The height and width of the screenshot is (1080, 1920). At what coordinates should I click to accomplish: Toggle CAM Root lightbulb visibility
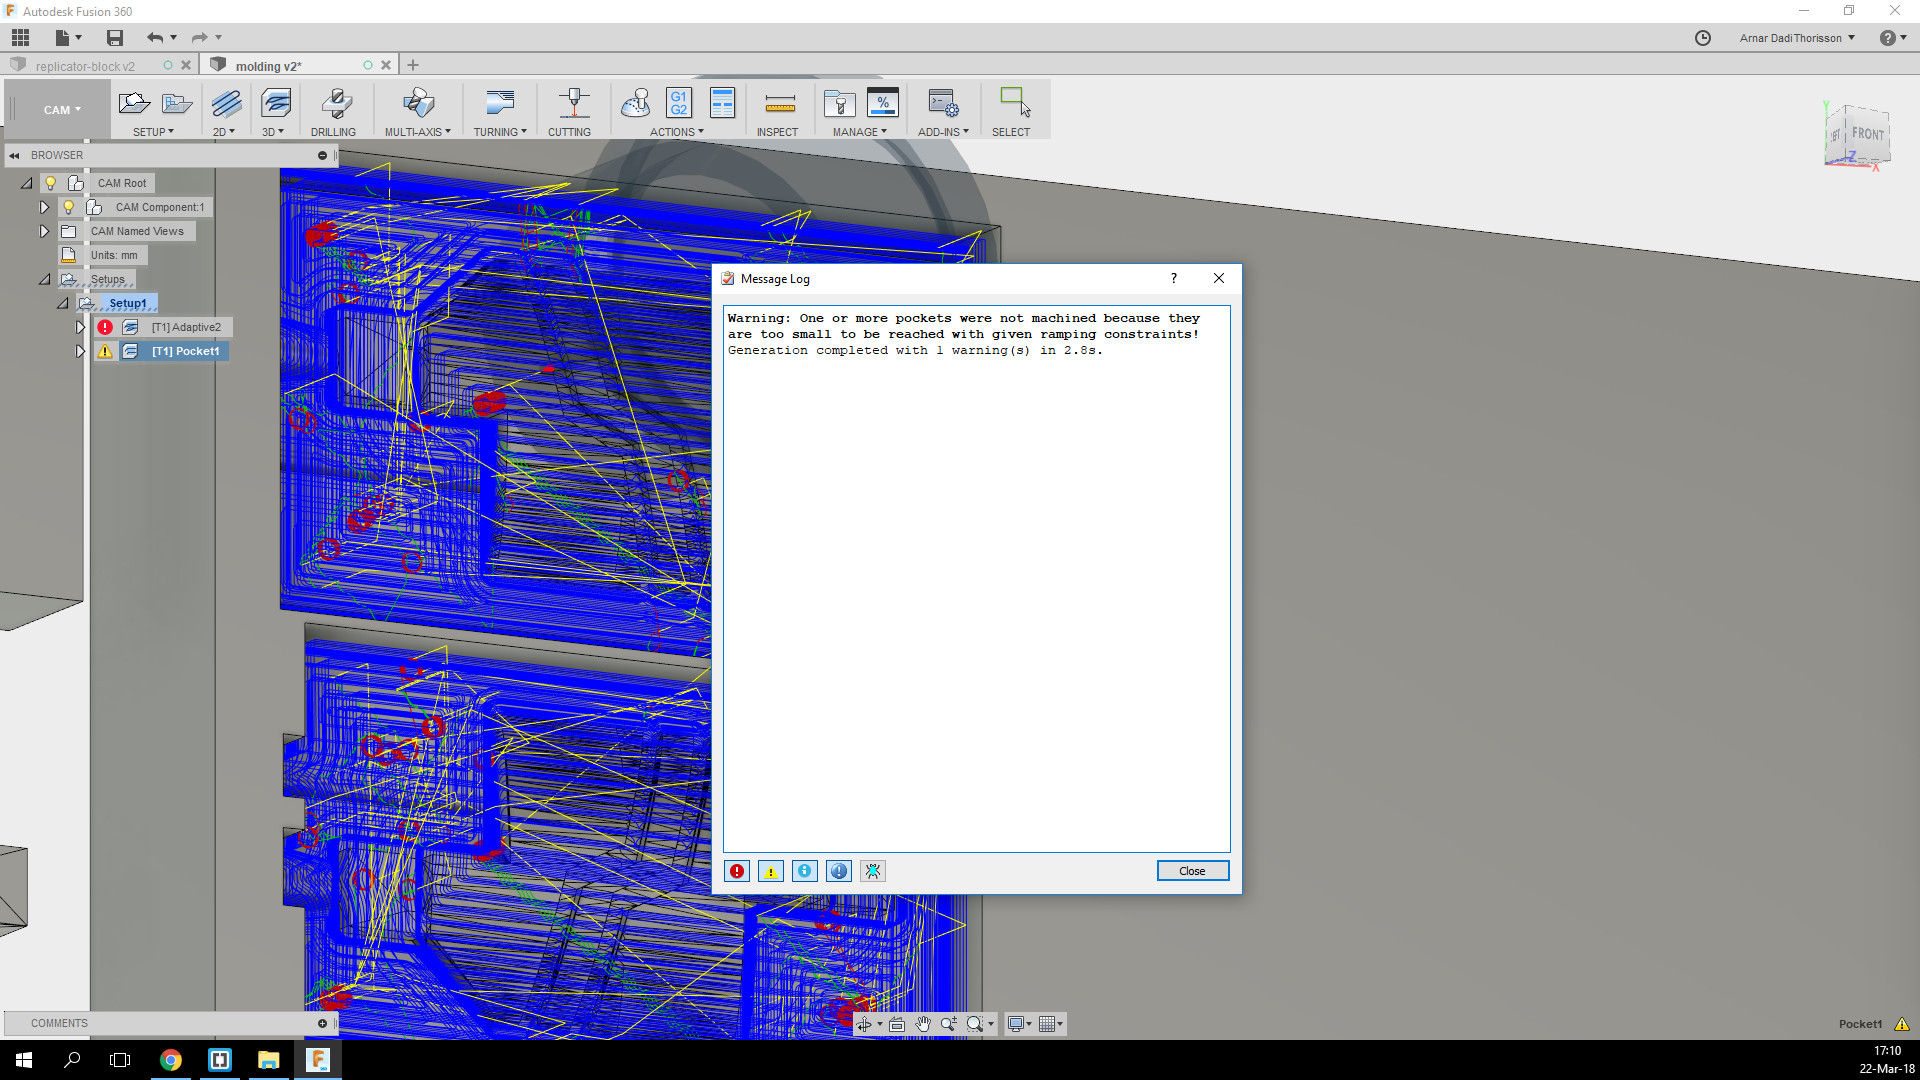(50, 183)
